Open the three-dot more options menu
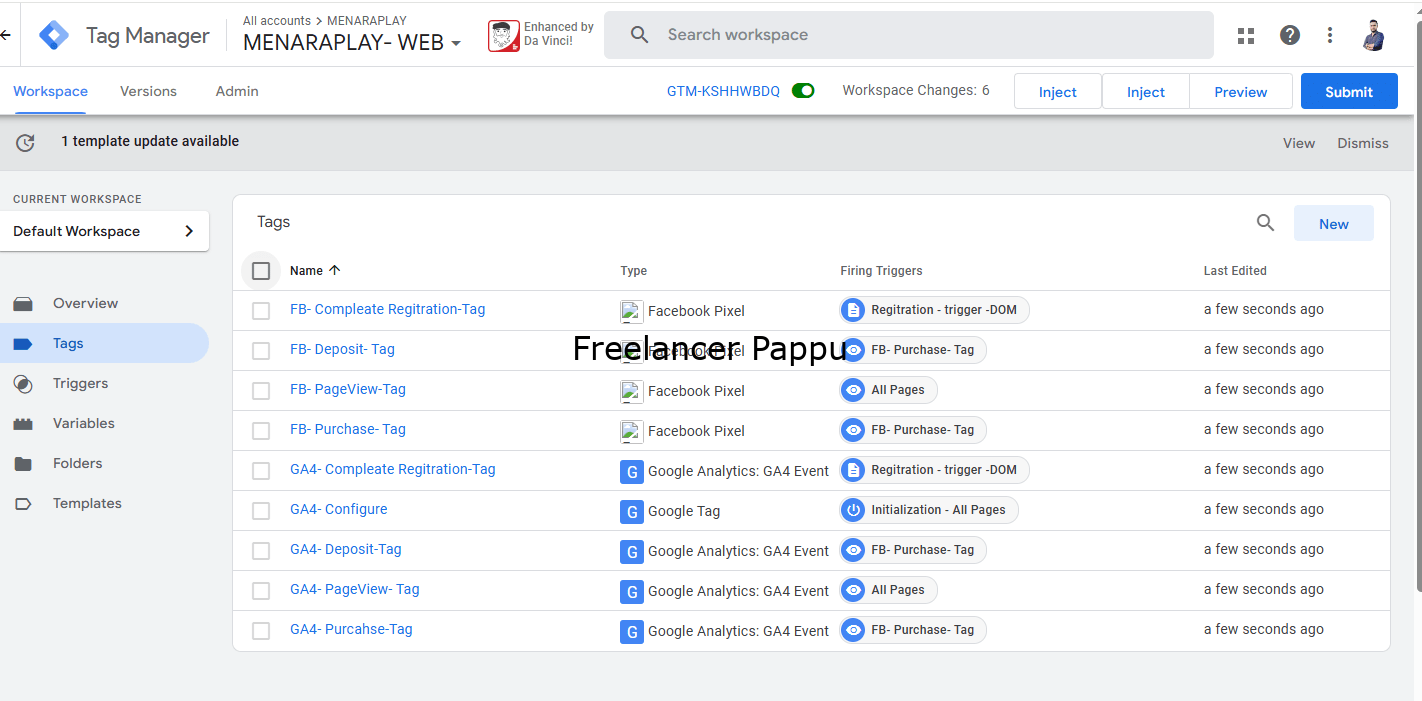The width and height of the screenshot is (1422, 701). click(1330, 35)
